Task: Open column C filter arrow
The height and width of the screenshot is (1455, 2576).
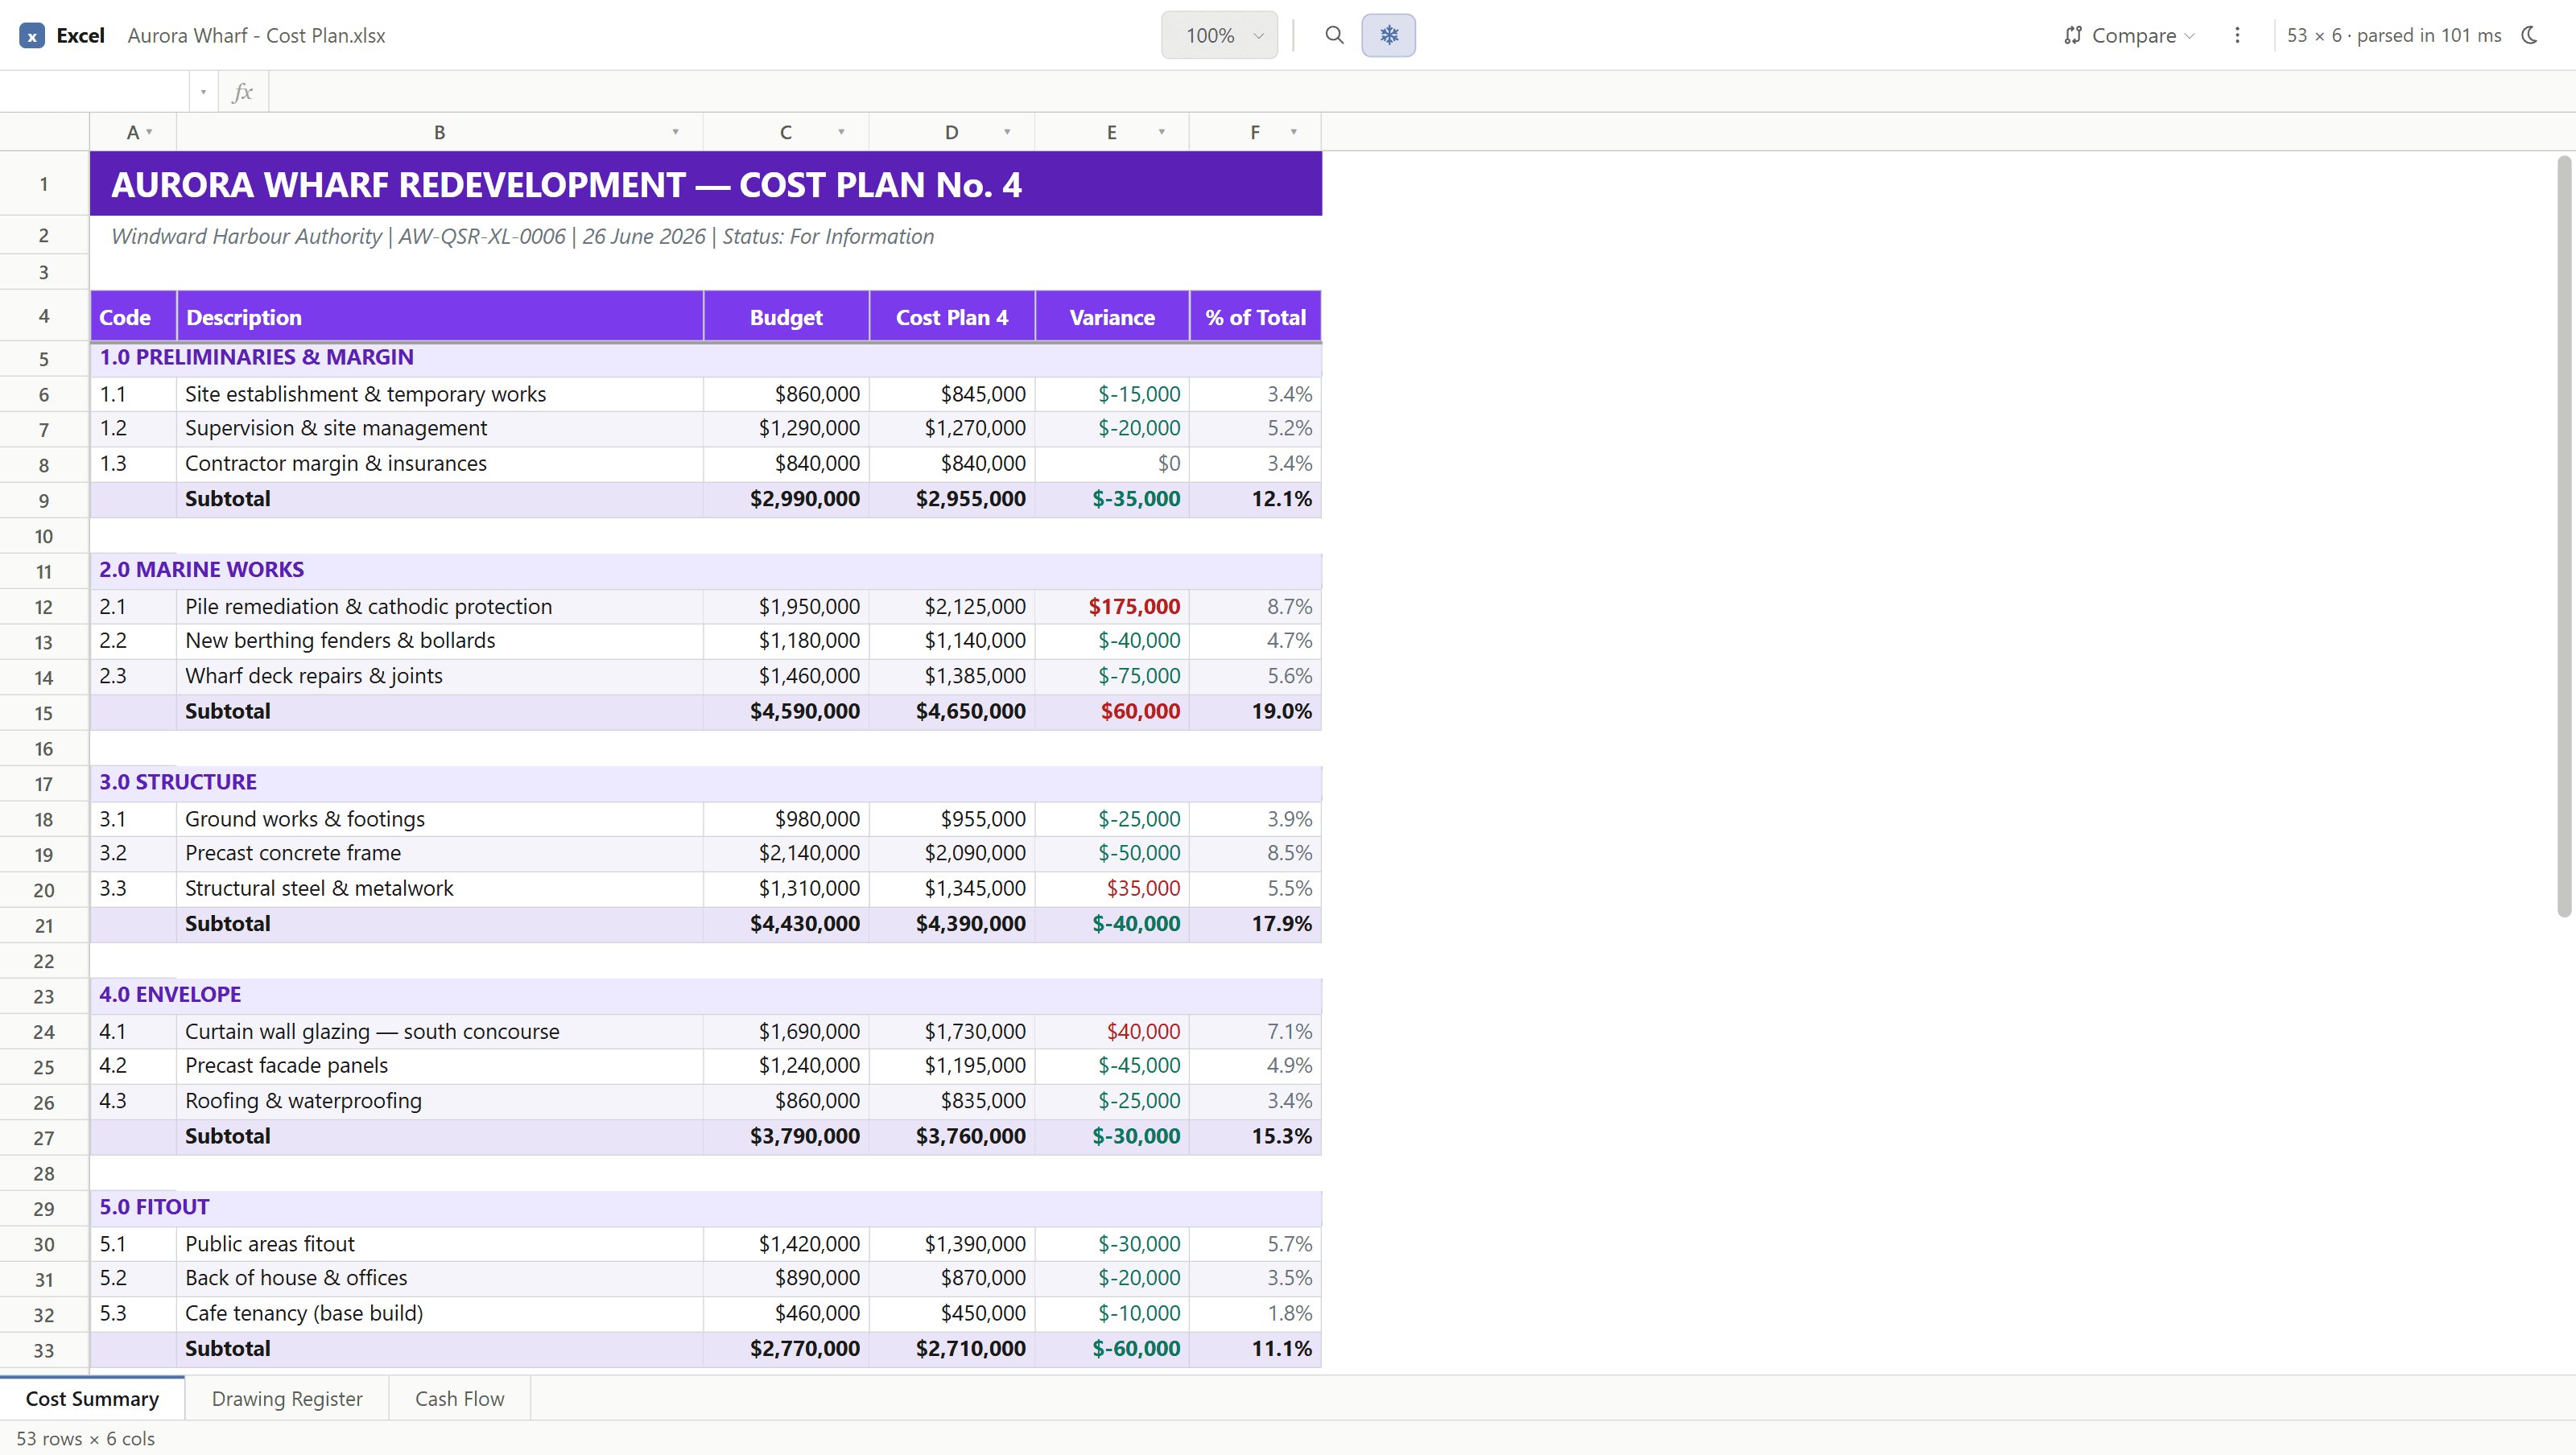Action: pyautogui.click(x=841, y=132)
